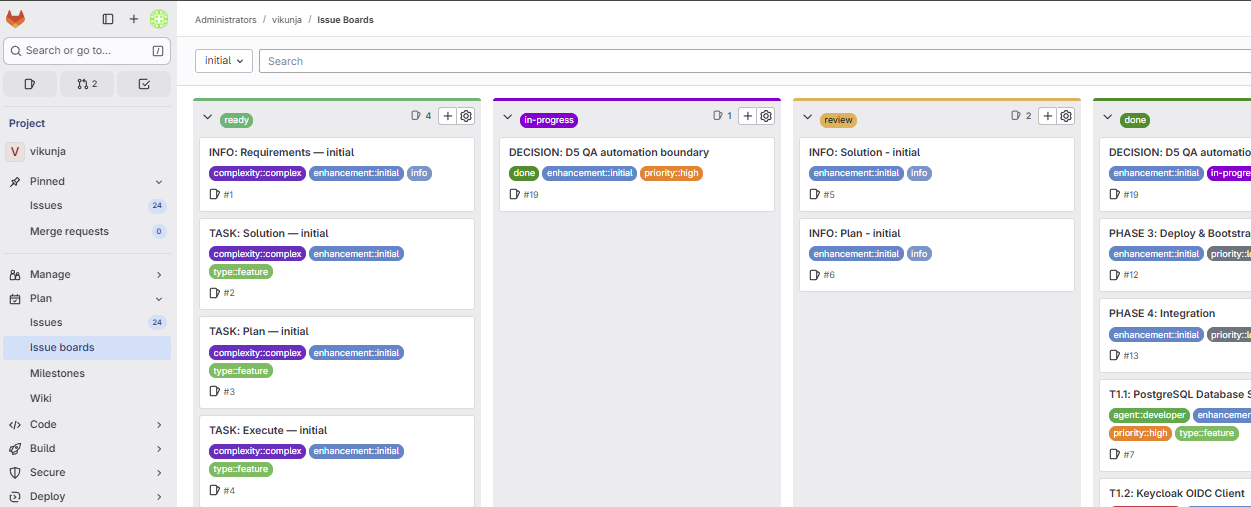Click the vikunja project avatar
1251x507 pixels.
[x=15, y=151]
